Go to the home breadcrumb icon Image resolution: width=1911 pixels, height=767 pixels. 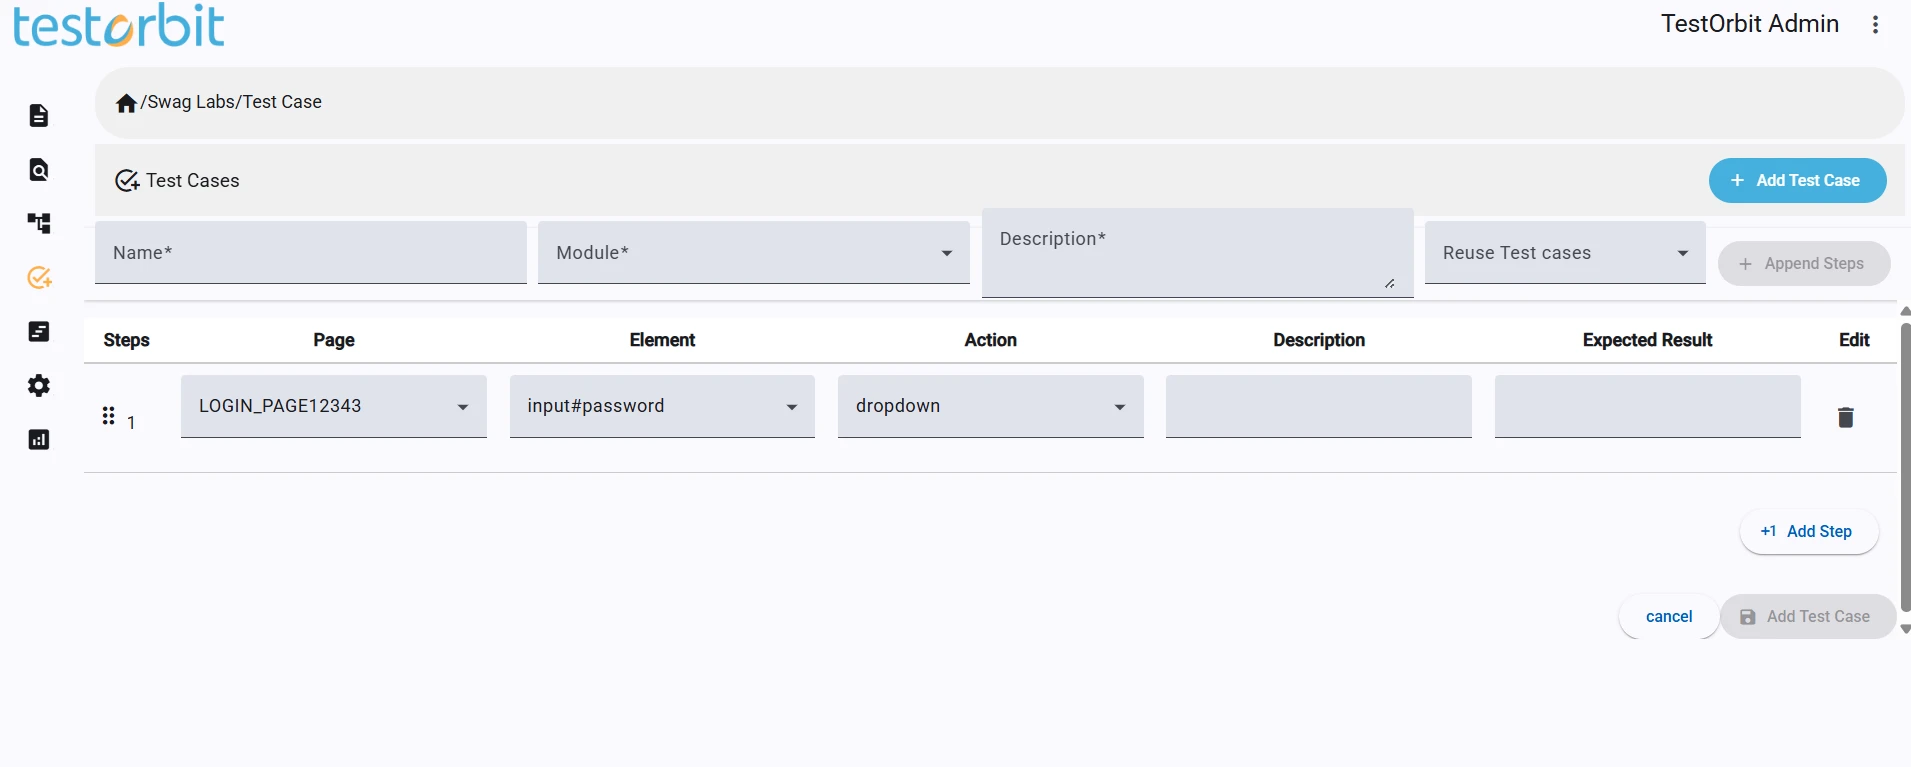126,103
